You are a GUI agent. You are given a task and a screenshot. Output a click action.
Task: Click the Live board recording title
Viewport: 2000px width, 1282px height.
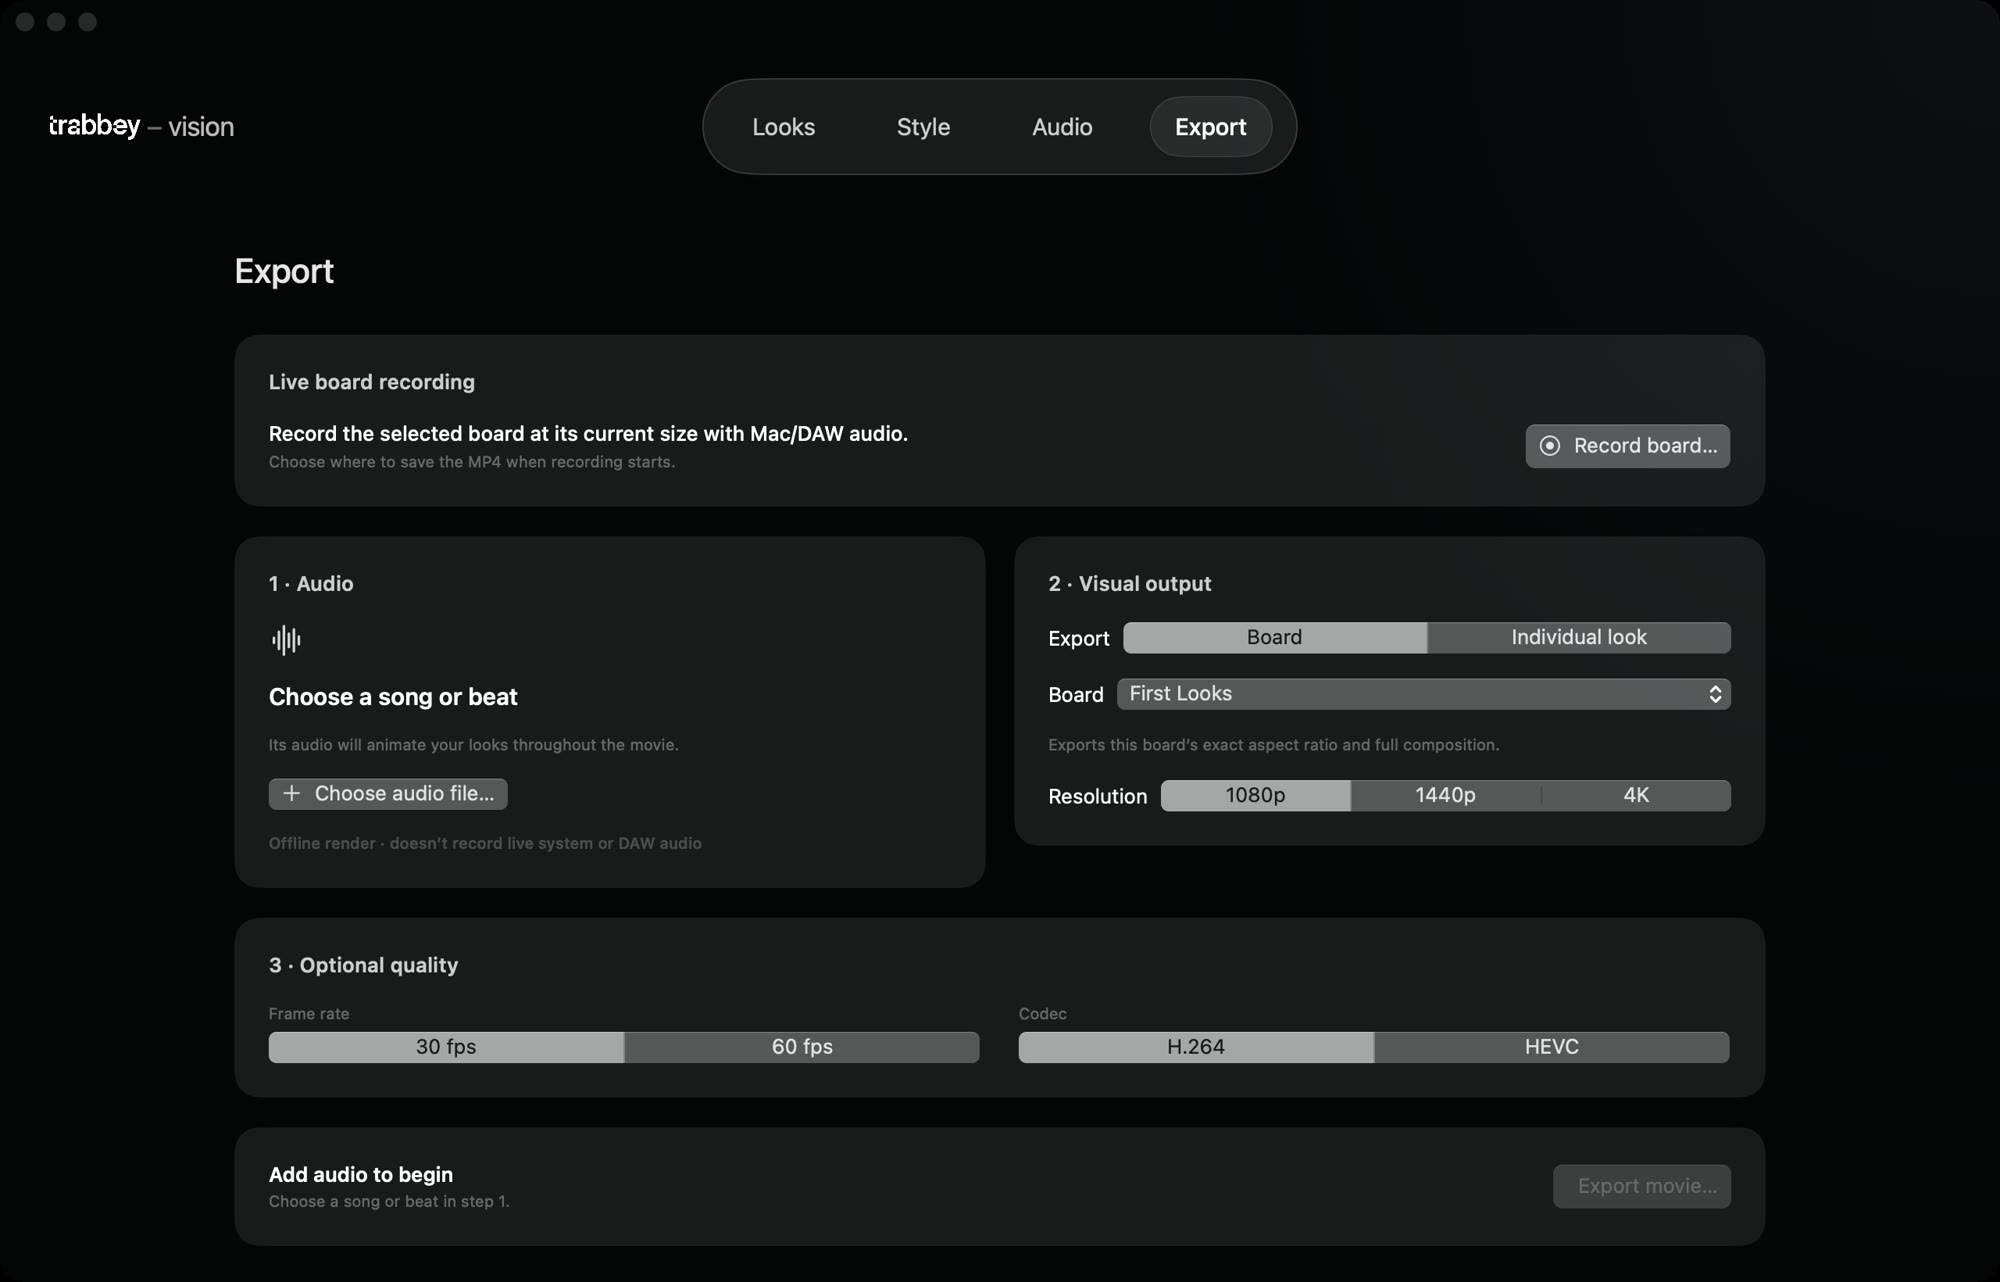pyautogui.click(x=371, y=382)
